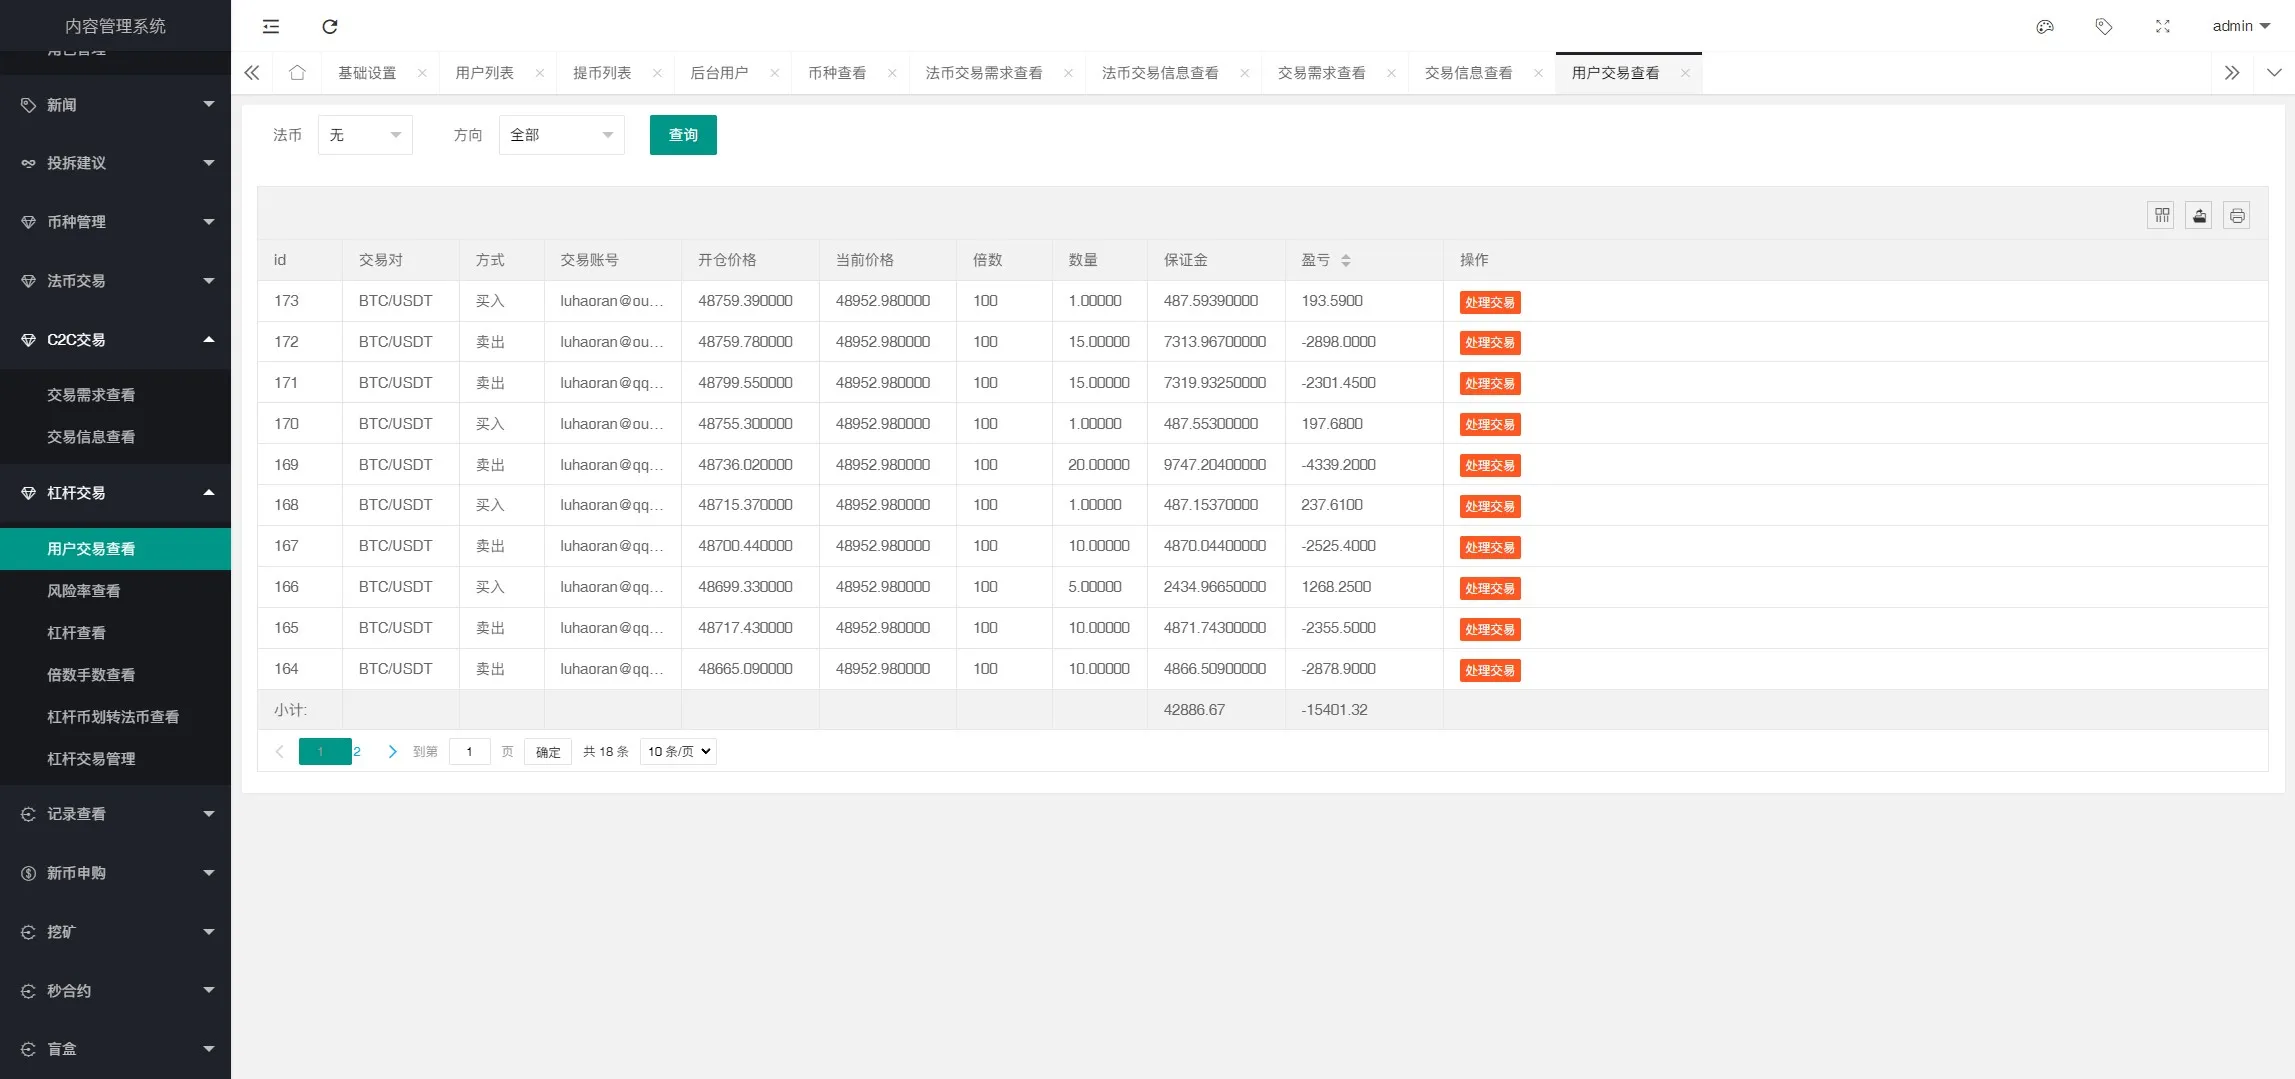
Task: Switch to the 币种查看 tab
Action: pos(837,73)
